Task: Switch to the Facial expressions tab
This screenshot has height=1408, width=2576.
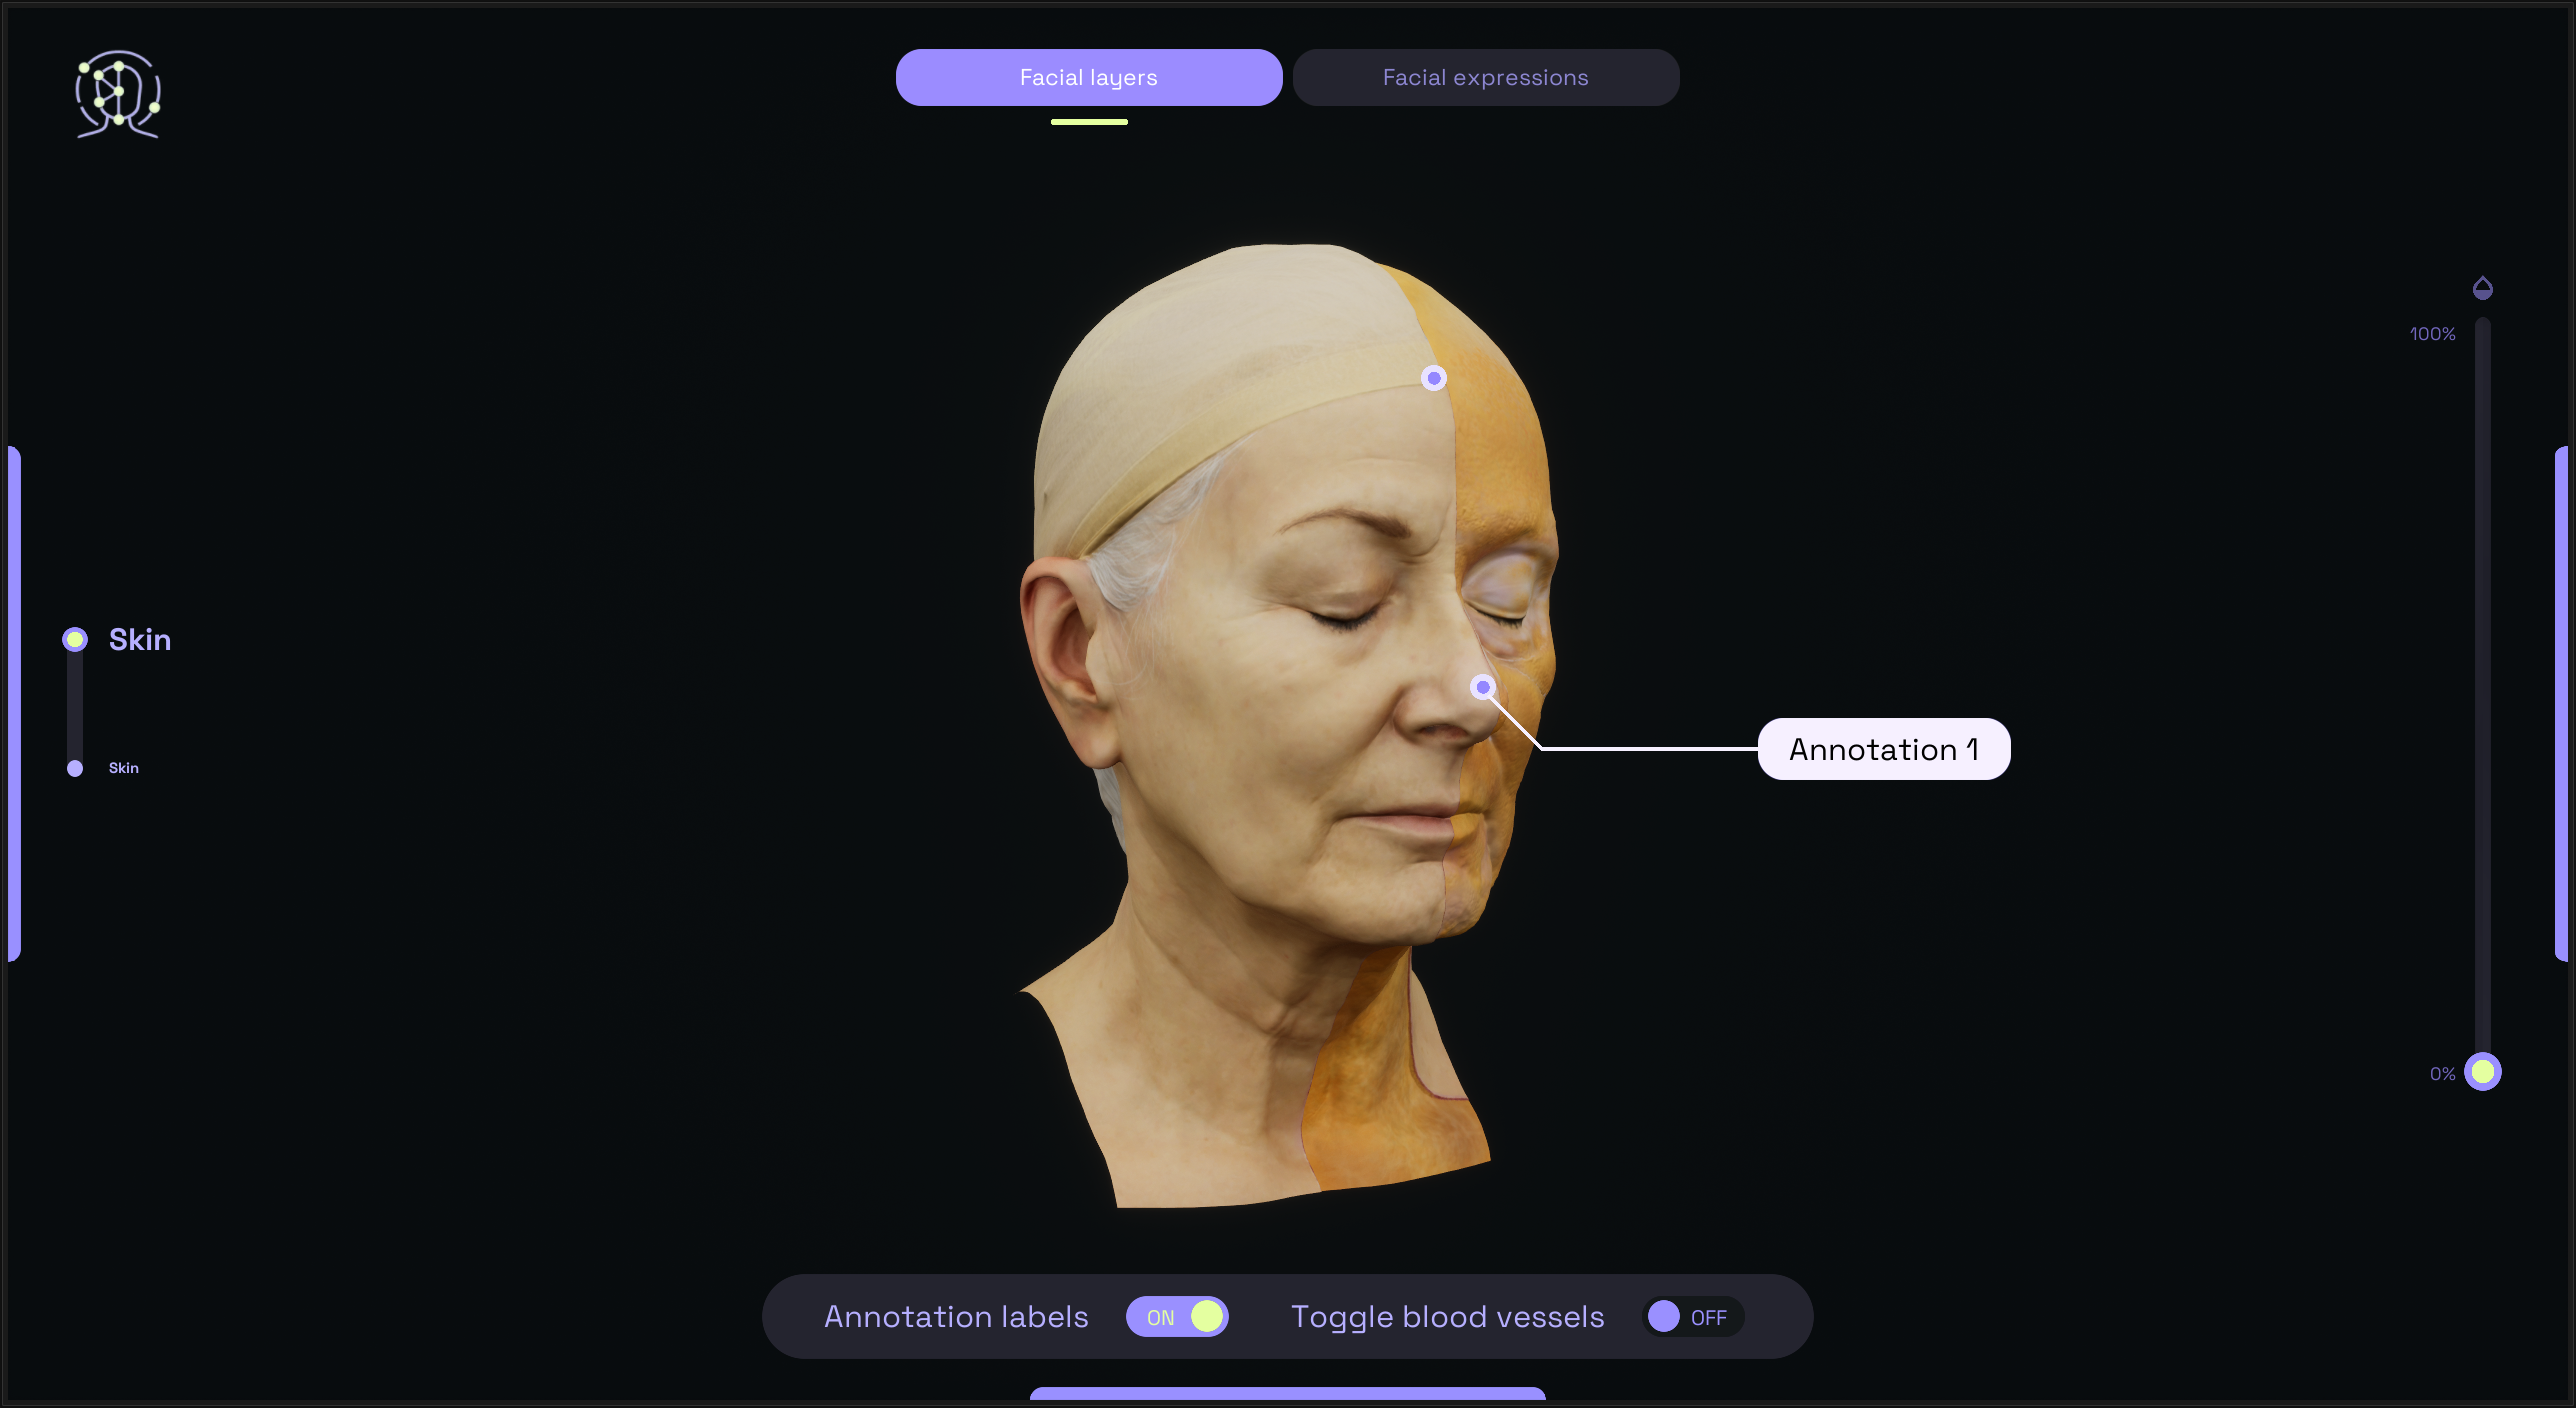Action: point(1486,78)
